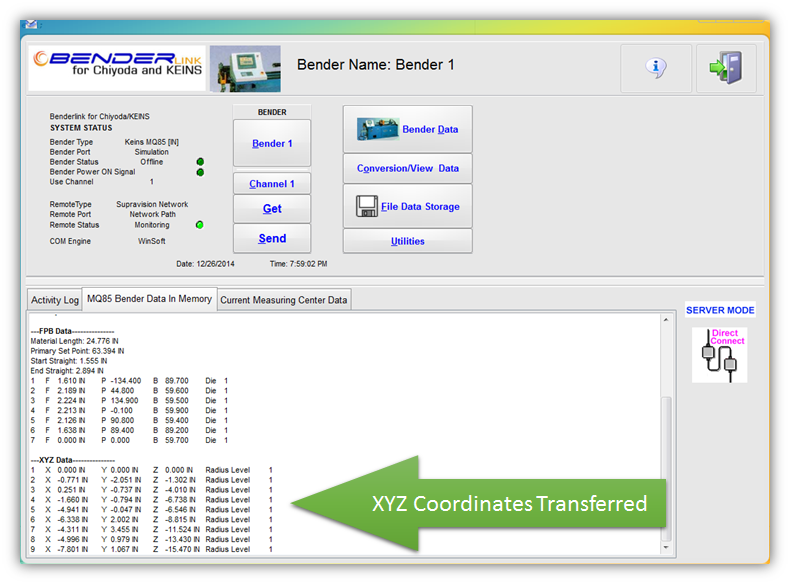790x584 pixels.
Task: Open File Data Storage
Action: pyautogui.click(x=407, y=206)
